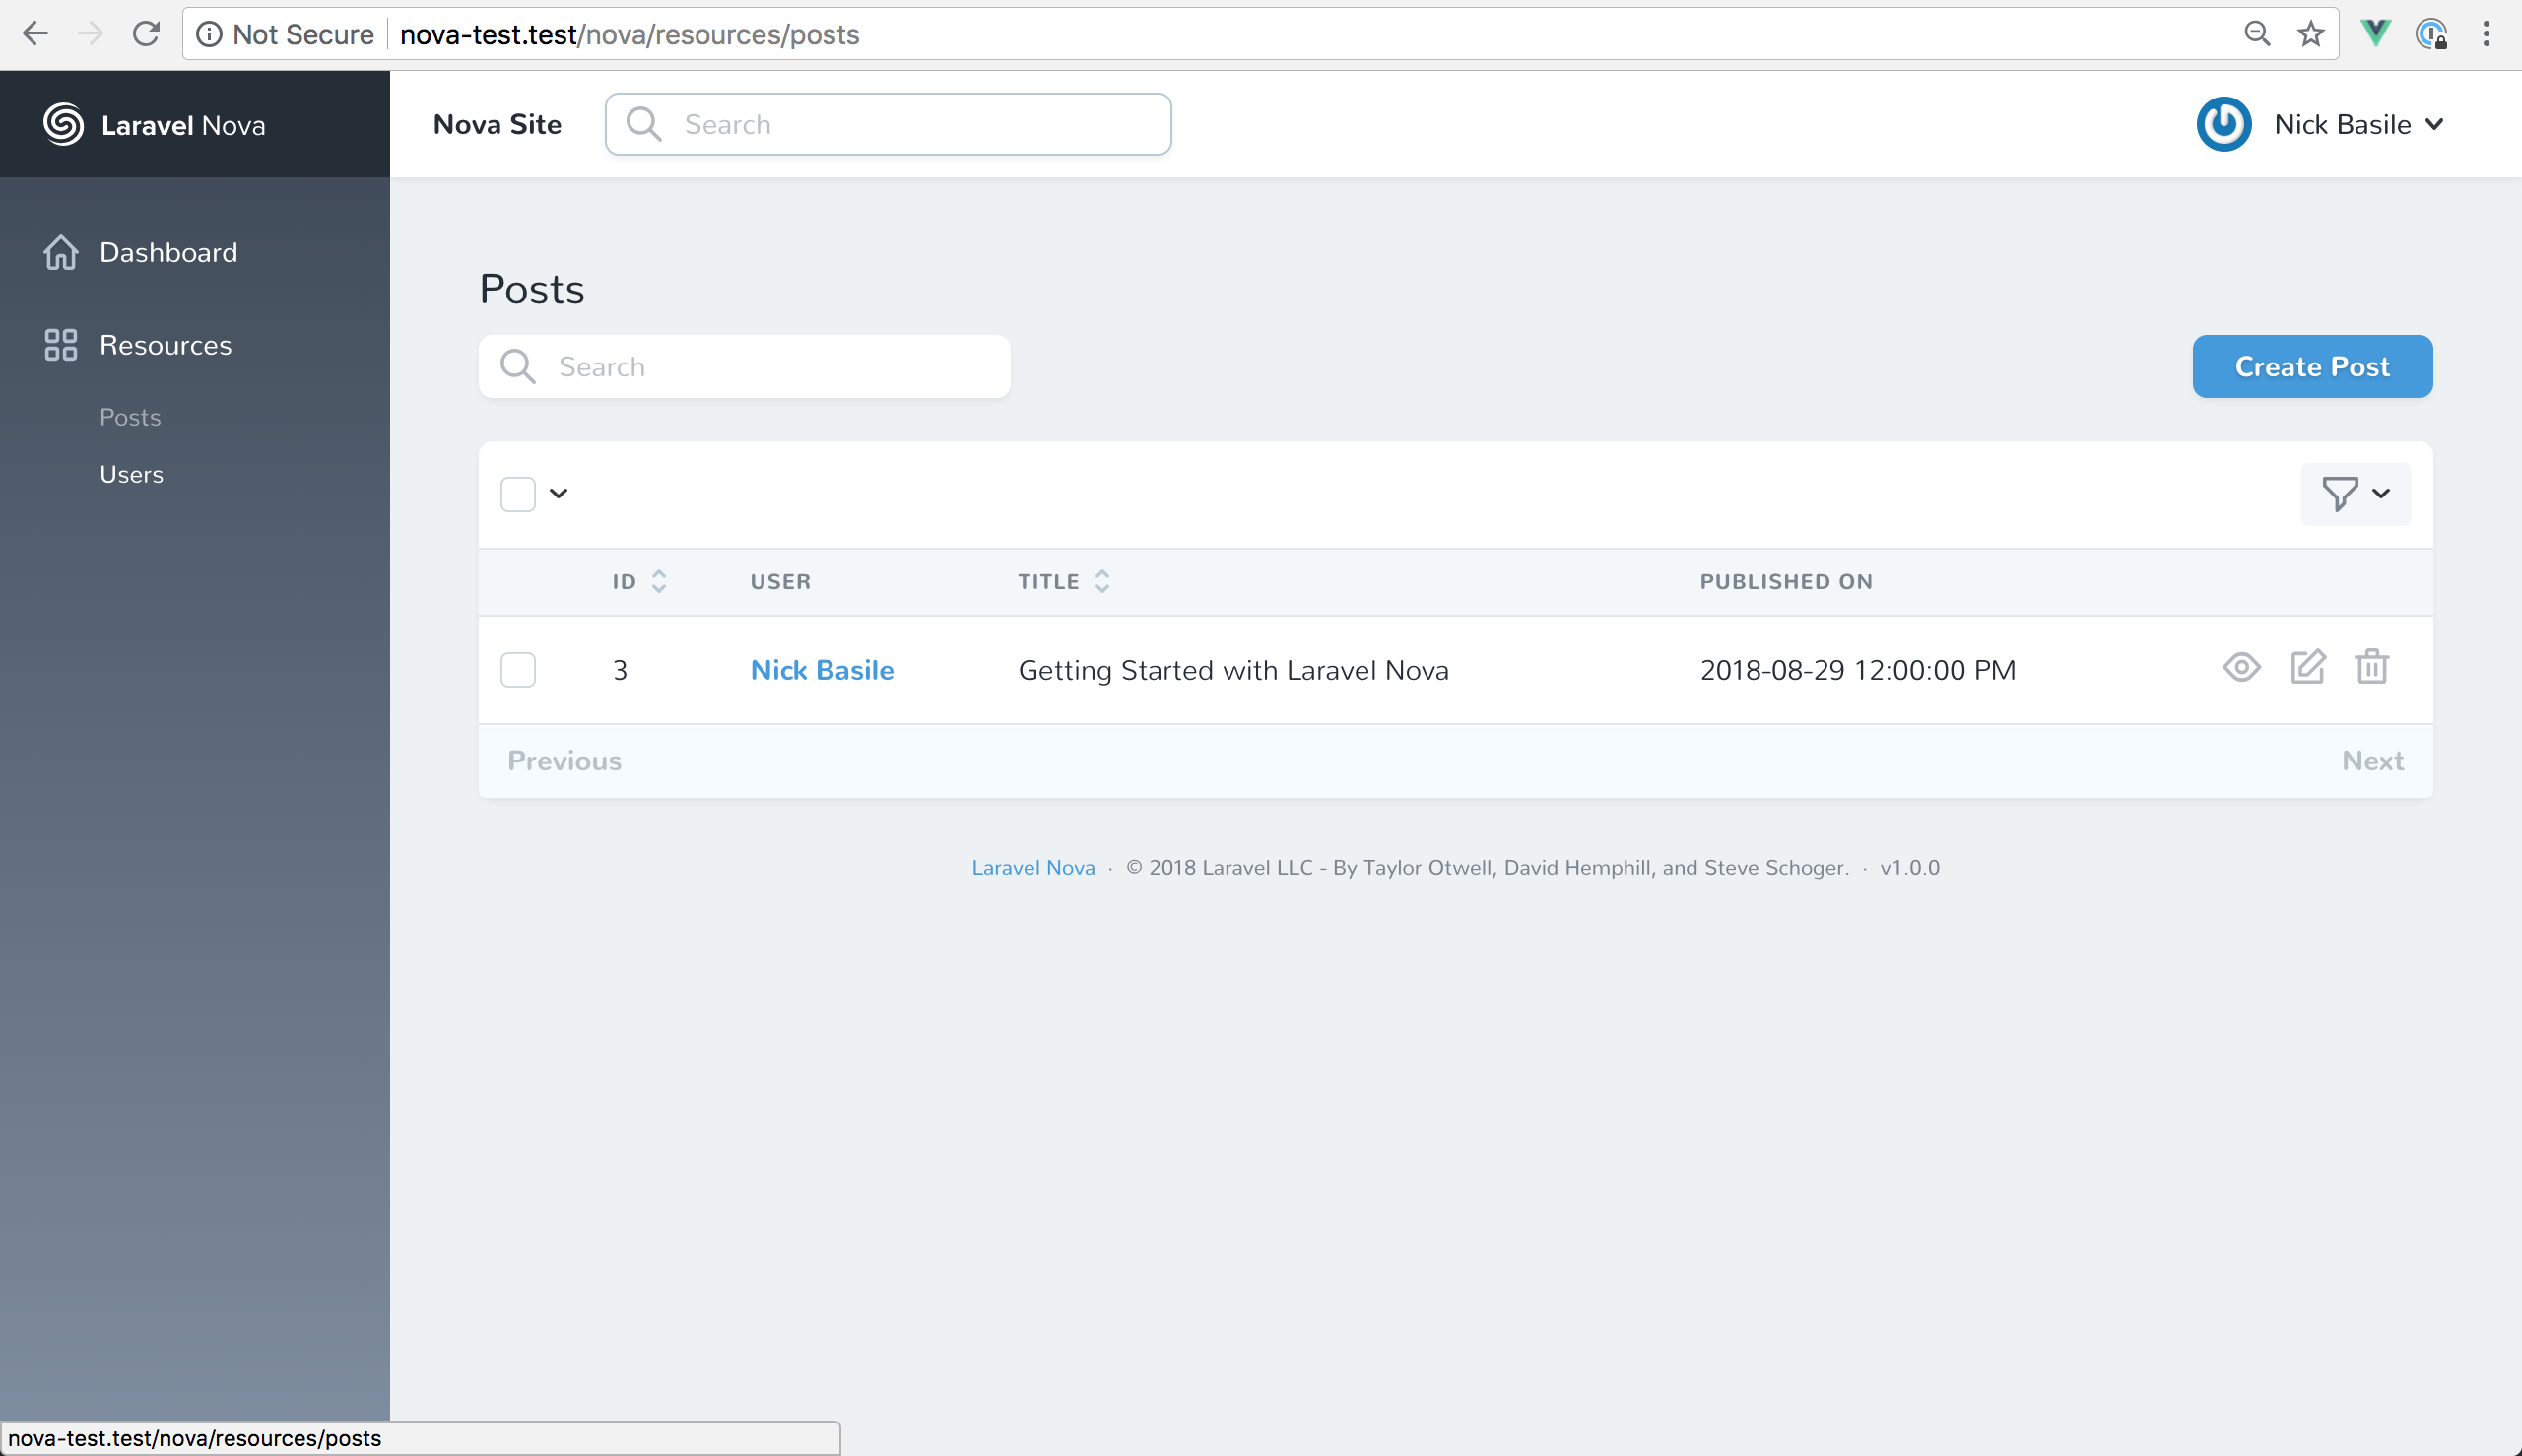Open the Laravel Nova footer link
The image size is (2522, 1456).
pos(1033,868)
